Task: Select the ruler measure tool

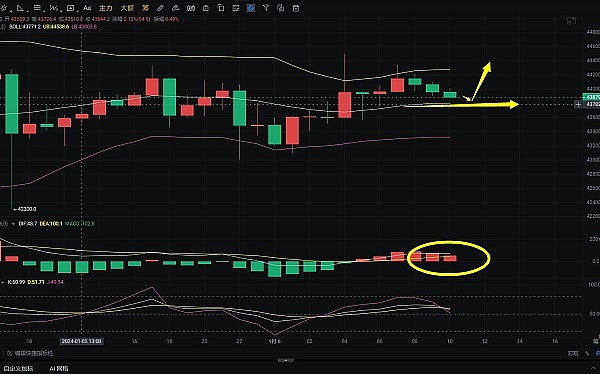Action: point(161,8)
